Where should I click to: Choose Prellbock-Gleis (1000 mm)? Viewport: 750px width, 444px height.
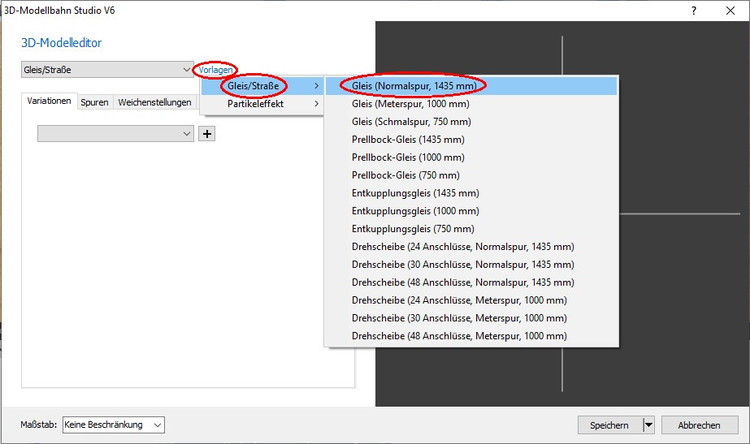click(471, 157)
